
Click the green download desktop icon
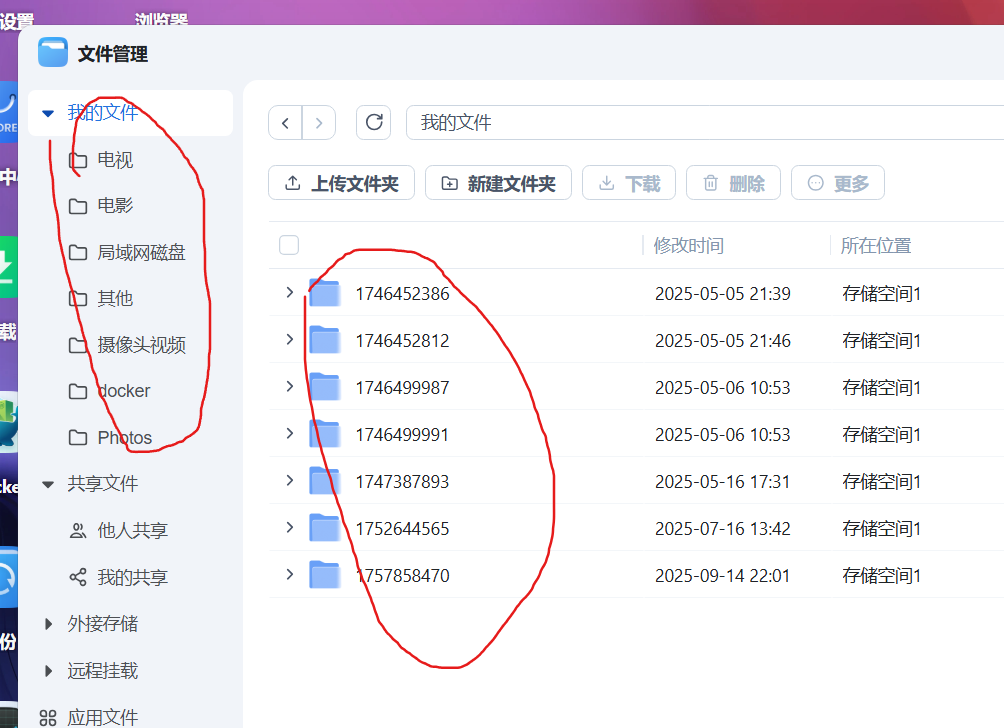8,267
